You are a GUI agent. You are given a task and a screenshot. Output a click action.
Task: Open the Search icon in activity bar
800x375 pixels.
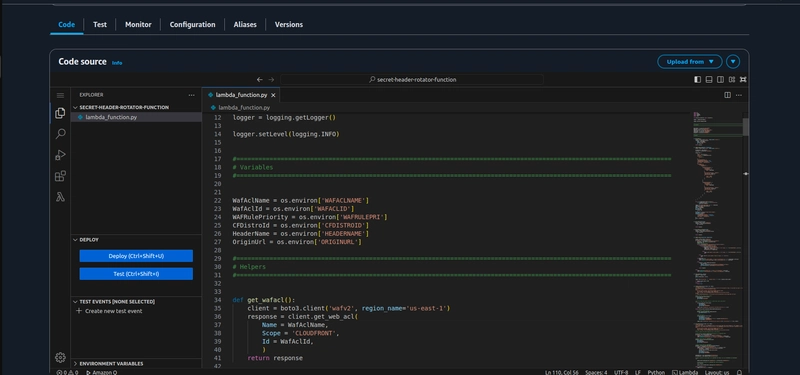pos(60,134)
